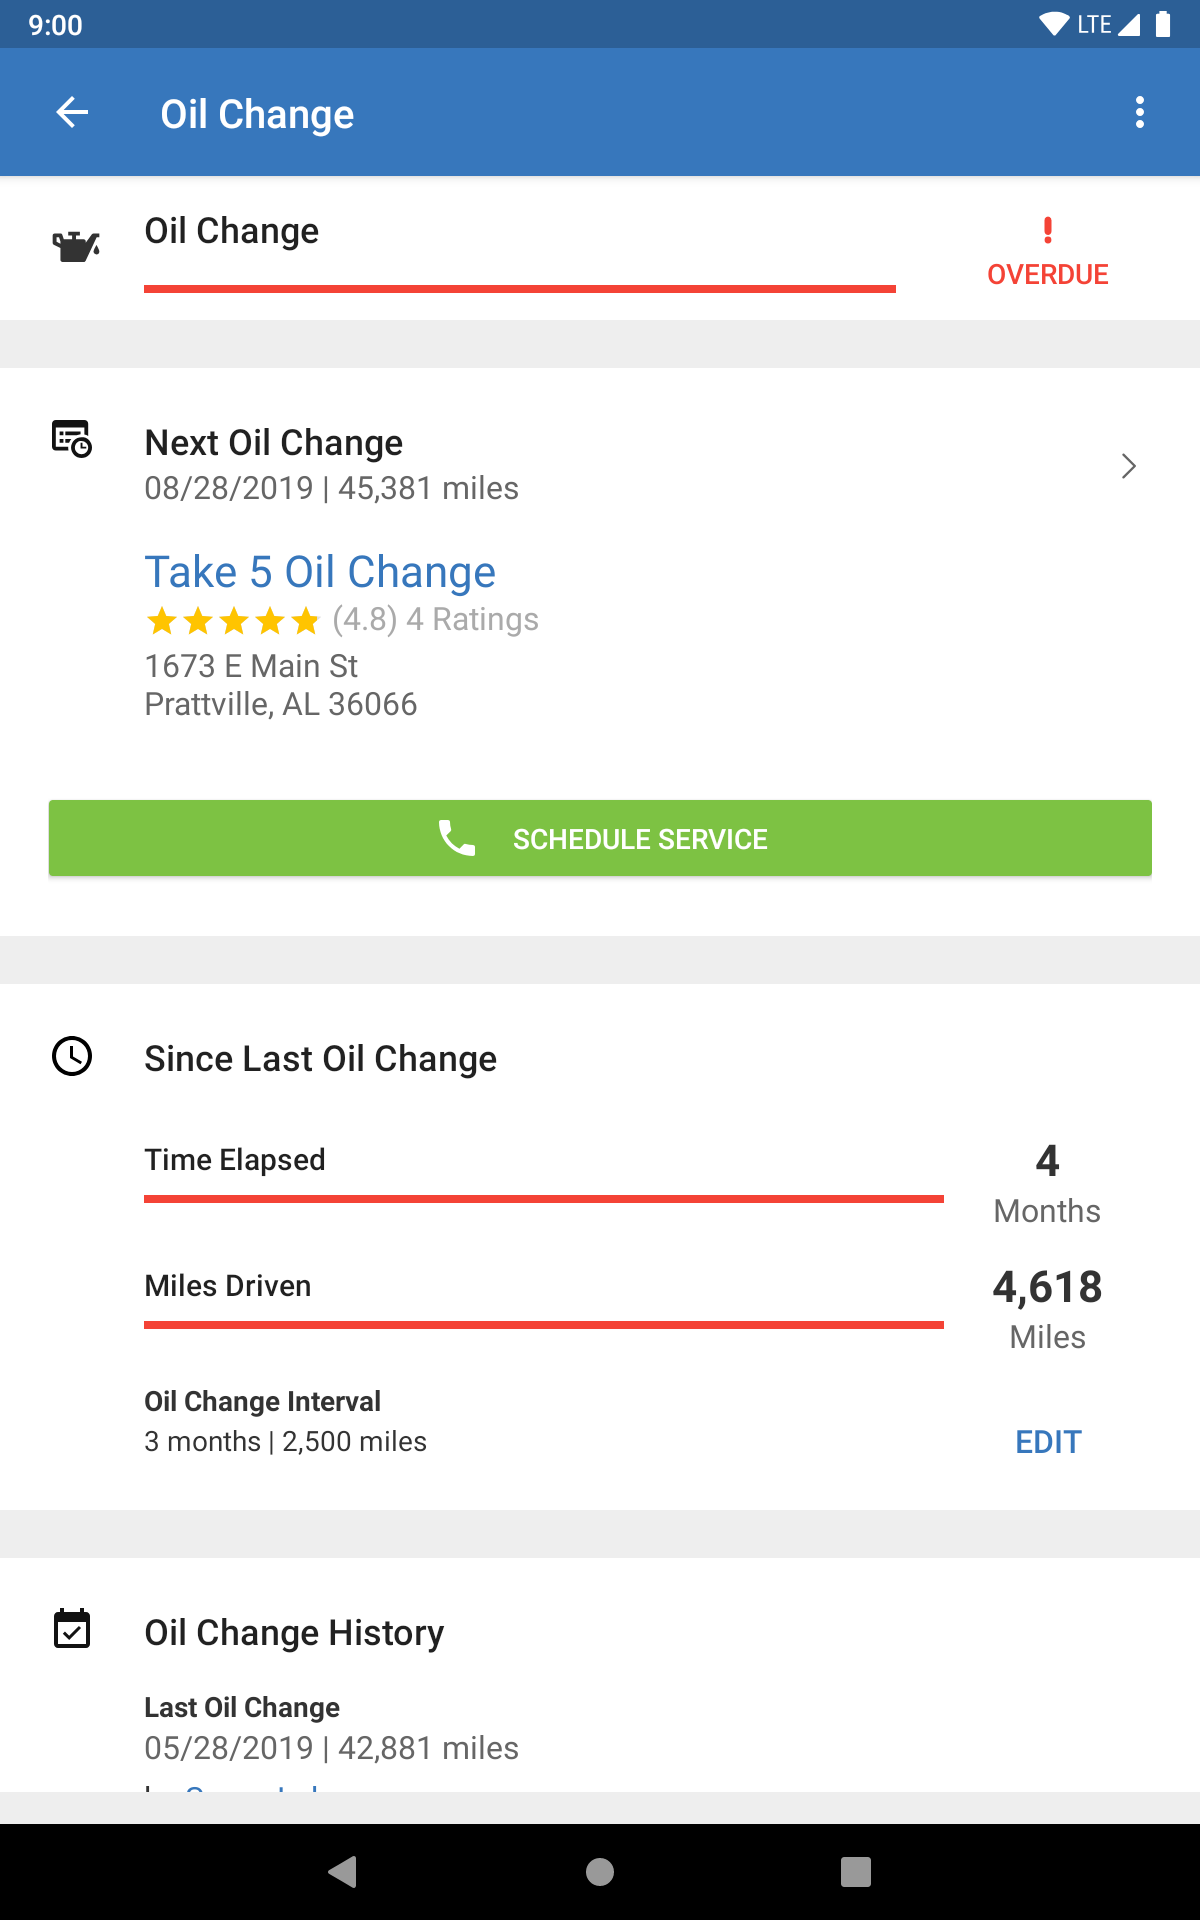Image resolution: width=1200 pixels, height=1920 pixels.
Task: Tap the phone icon on Schedule Service
Action: click(457, 838)
